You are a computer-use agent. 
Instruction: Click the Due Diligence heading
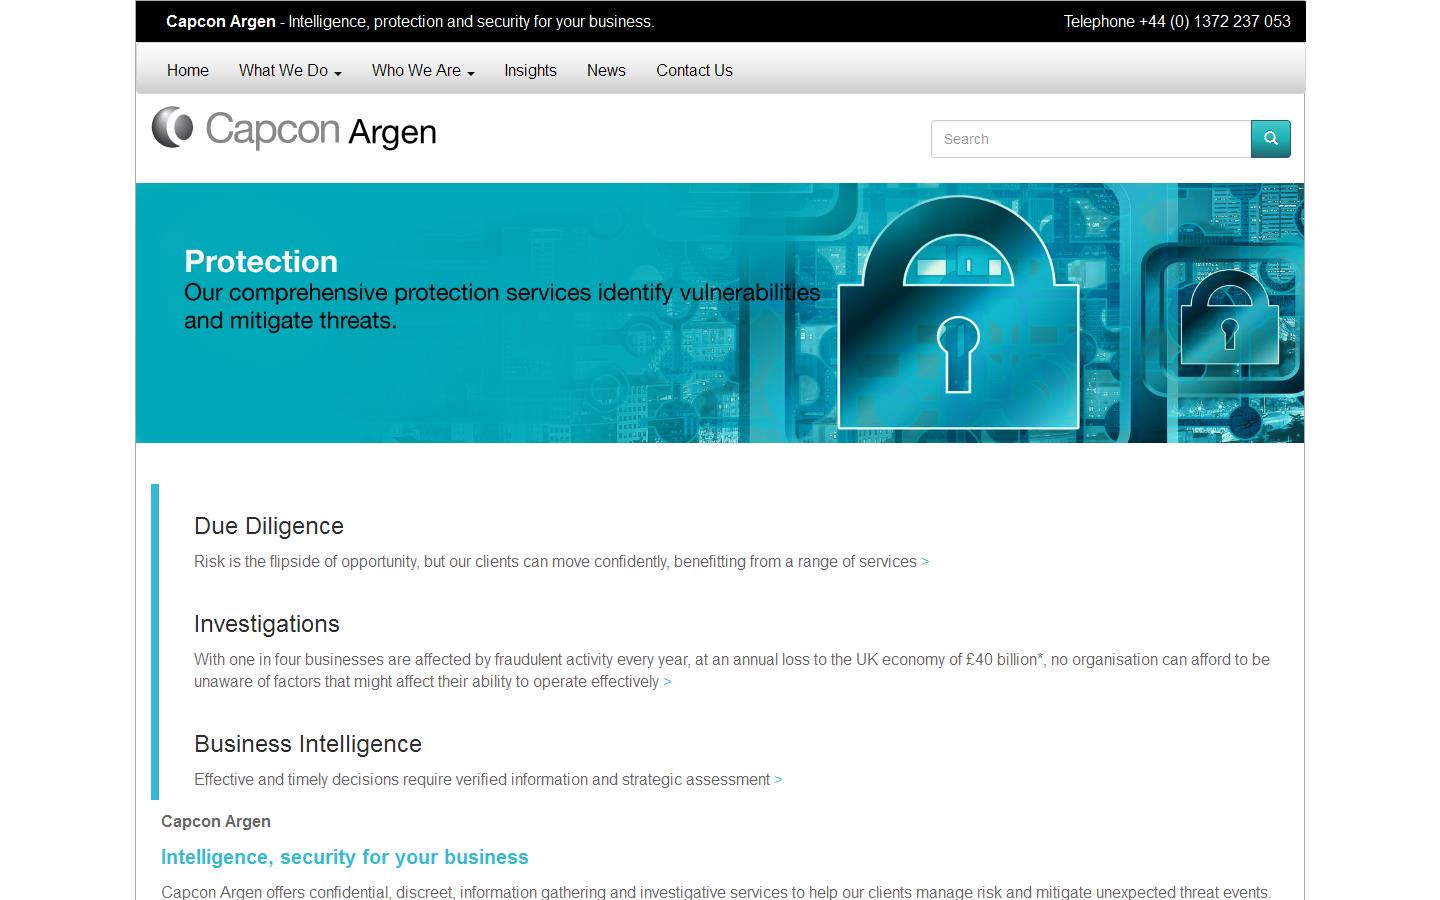tap(268, 526)
